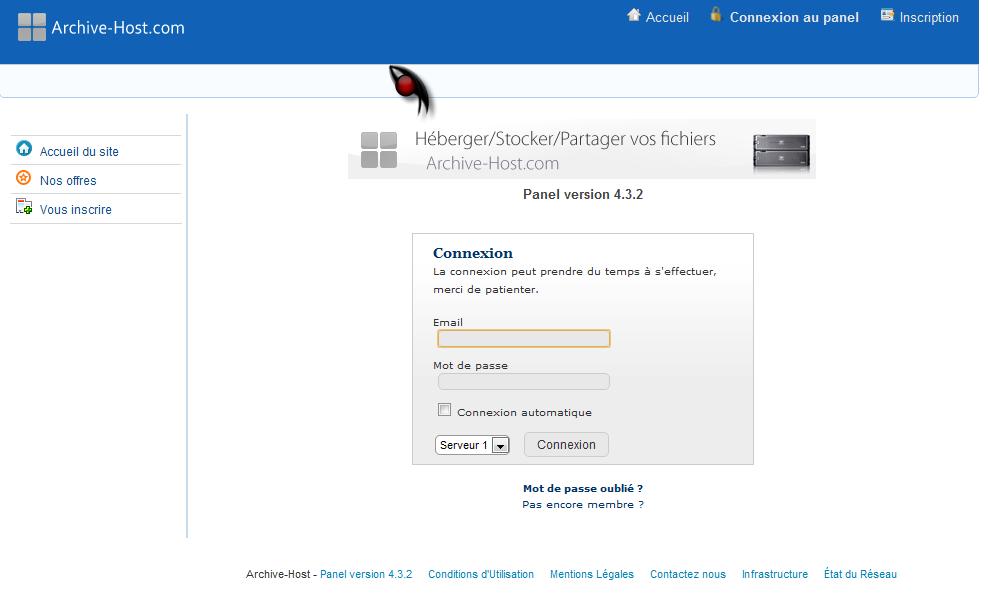Click the 'Connexion' form heading

[x=473, y=253]
